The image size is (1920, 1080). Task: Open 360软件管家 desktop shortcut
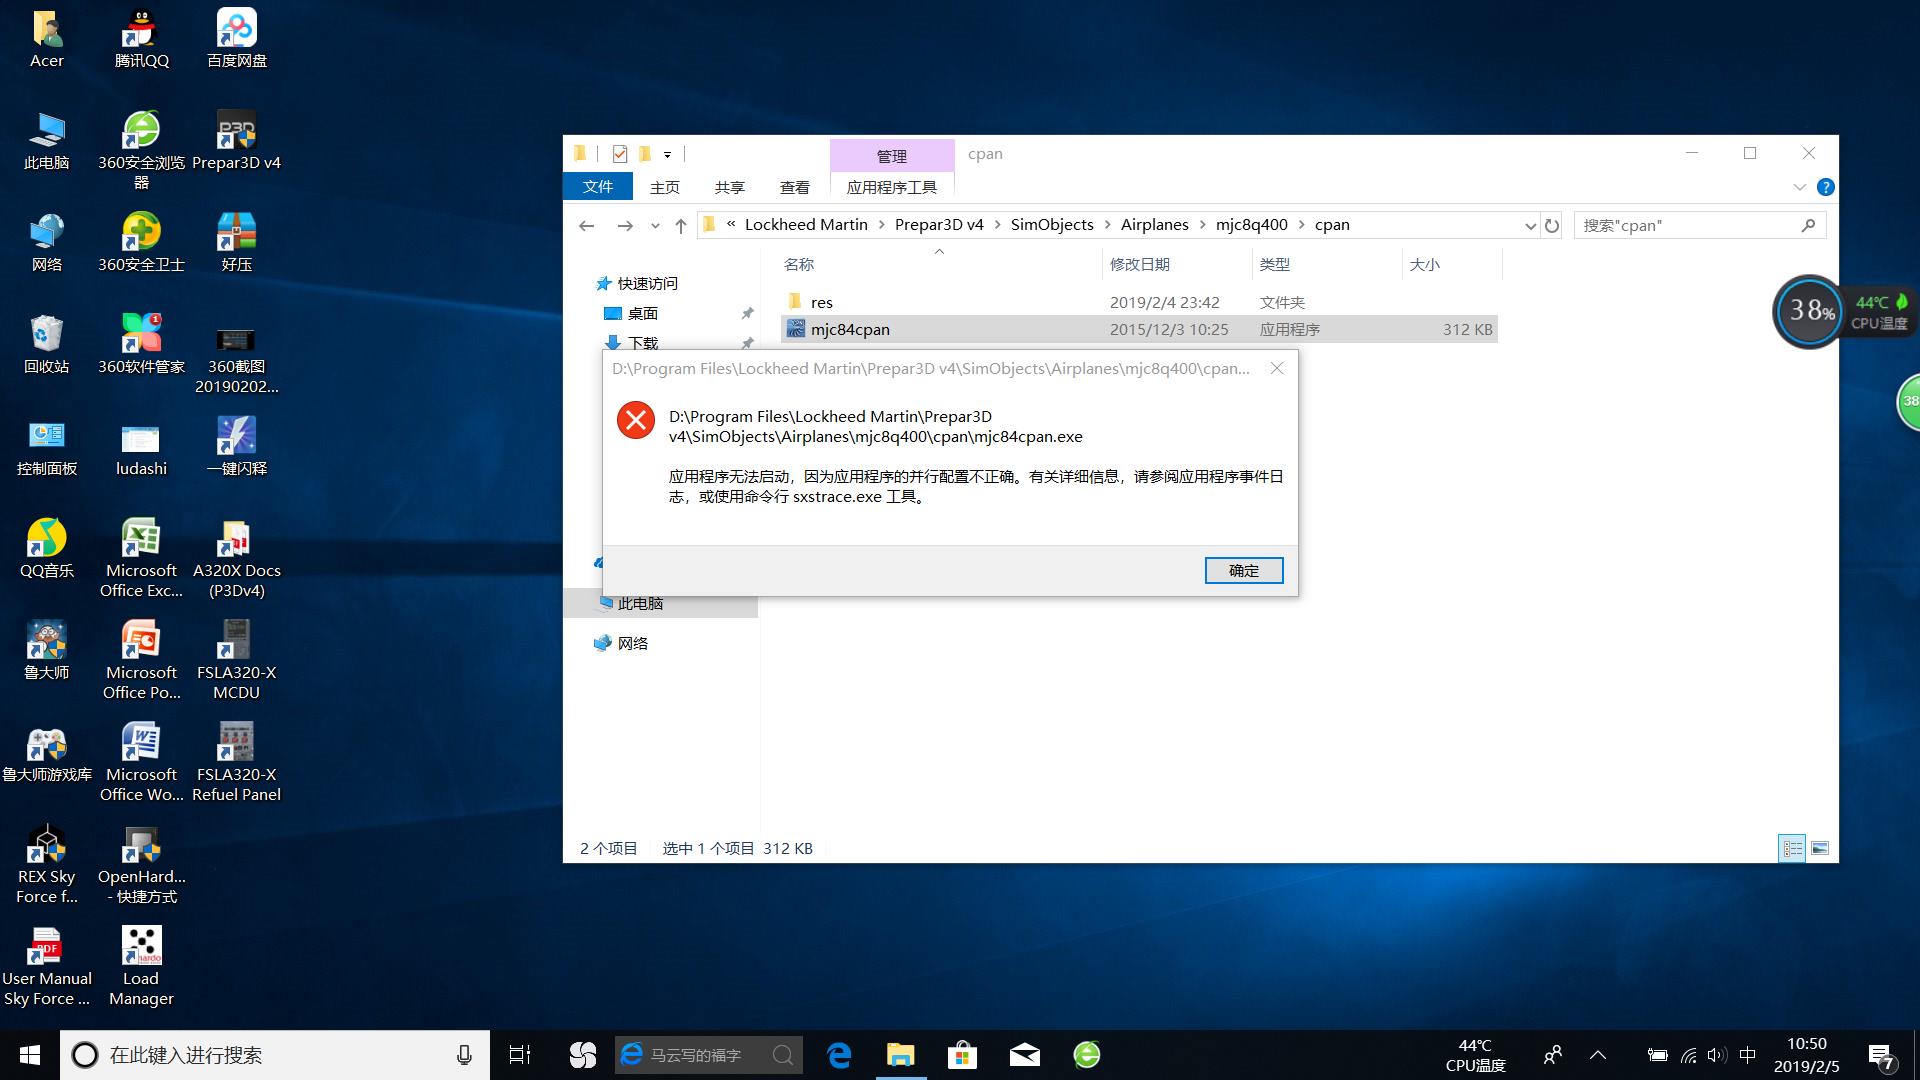pyautogui.click(x=141, y=345)
